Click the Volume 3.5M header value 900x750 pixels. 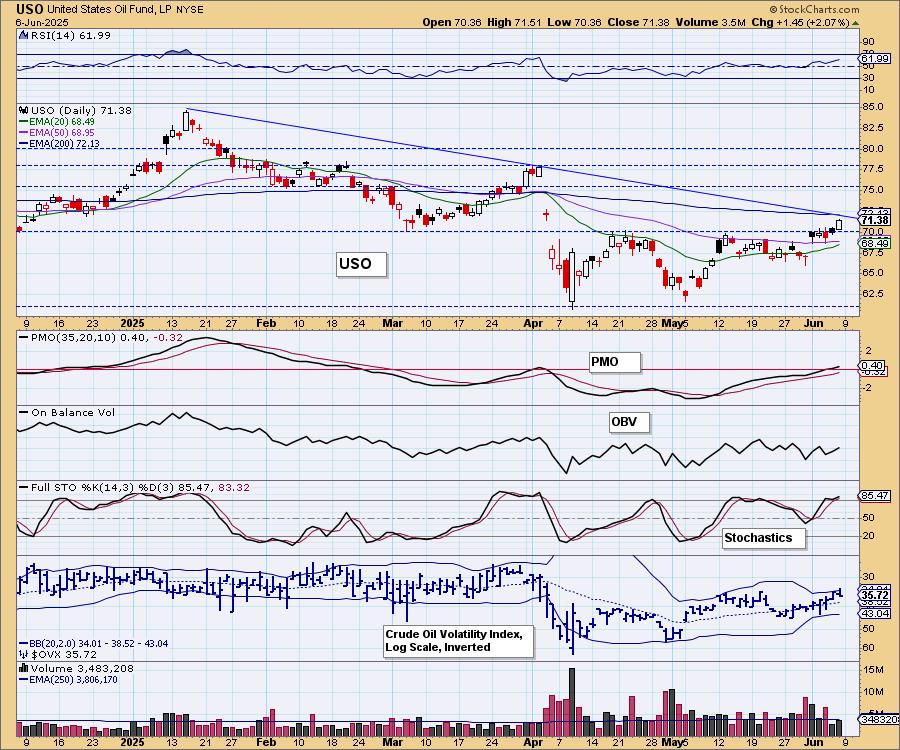(710, 22)
